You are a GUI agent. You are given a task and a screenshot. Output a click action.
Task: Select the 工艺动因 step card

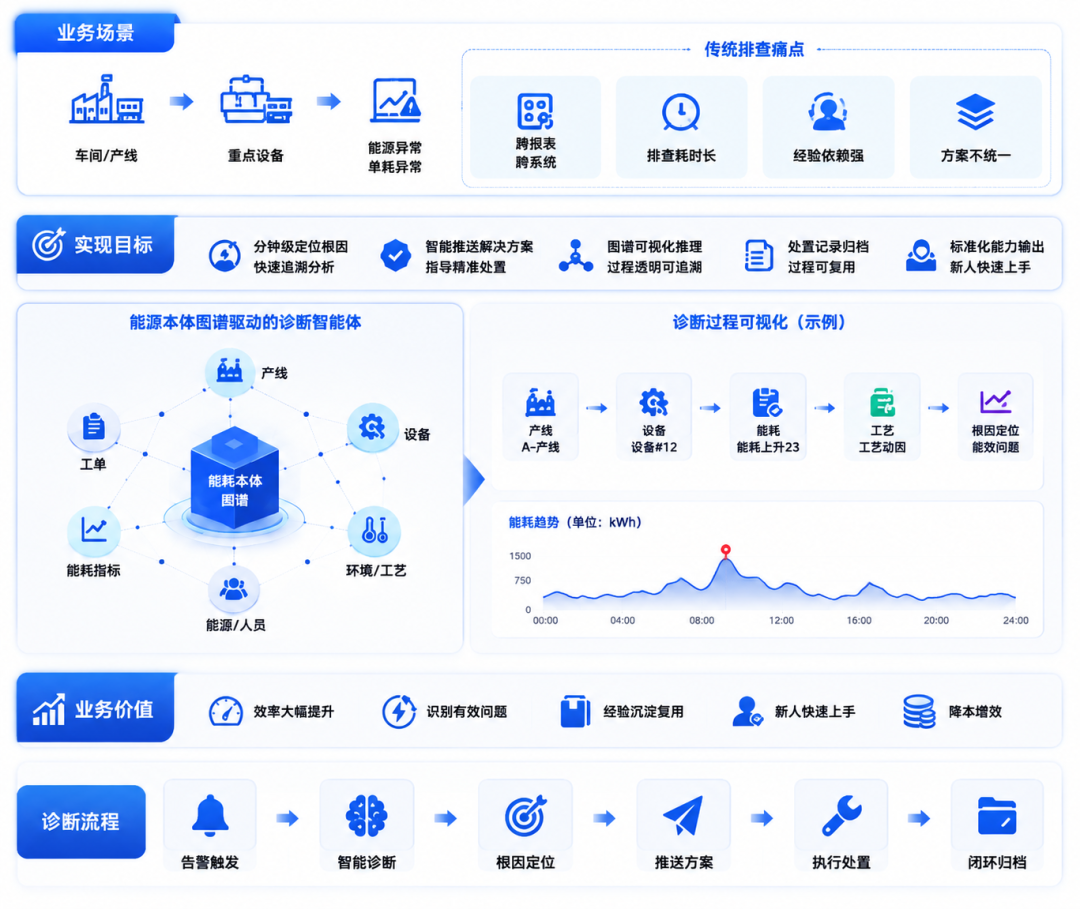pos(882,417)
